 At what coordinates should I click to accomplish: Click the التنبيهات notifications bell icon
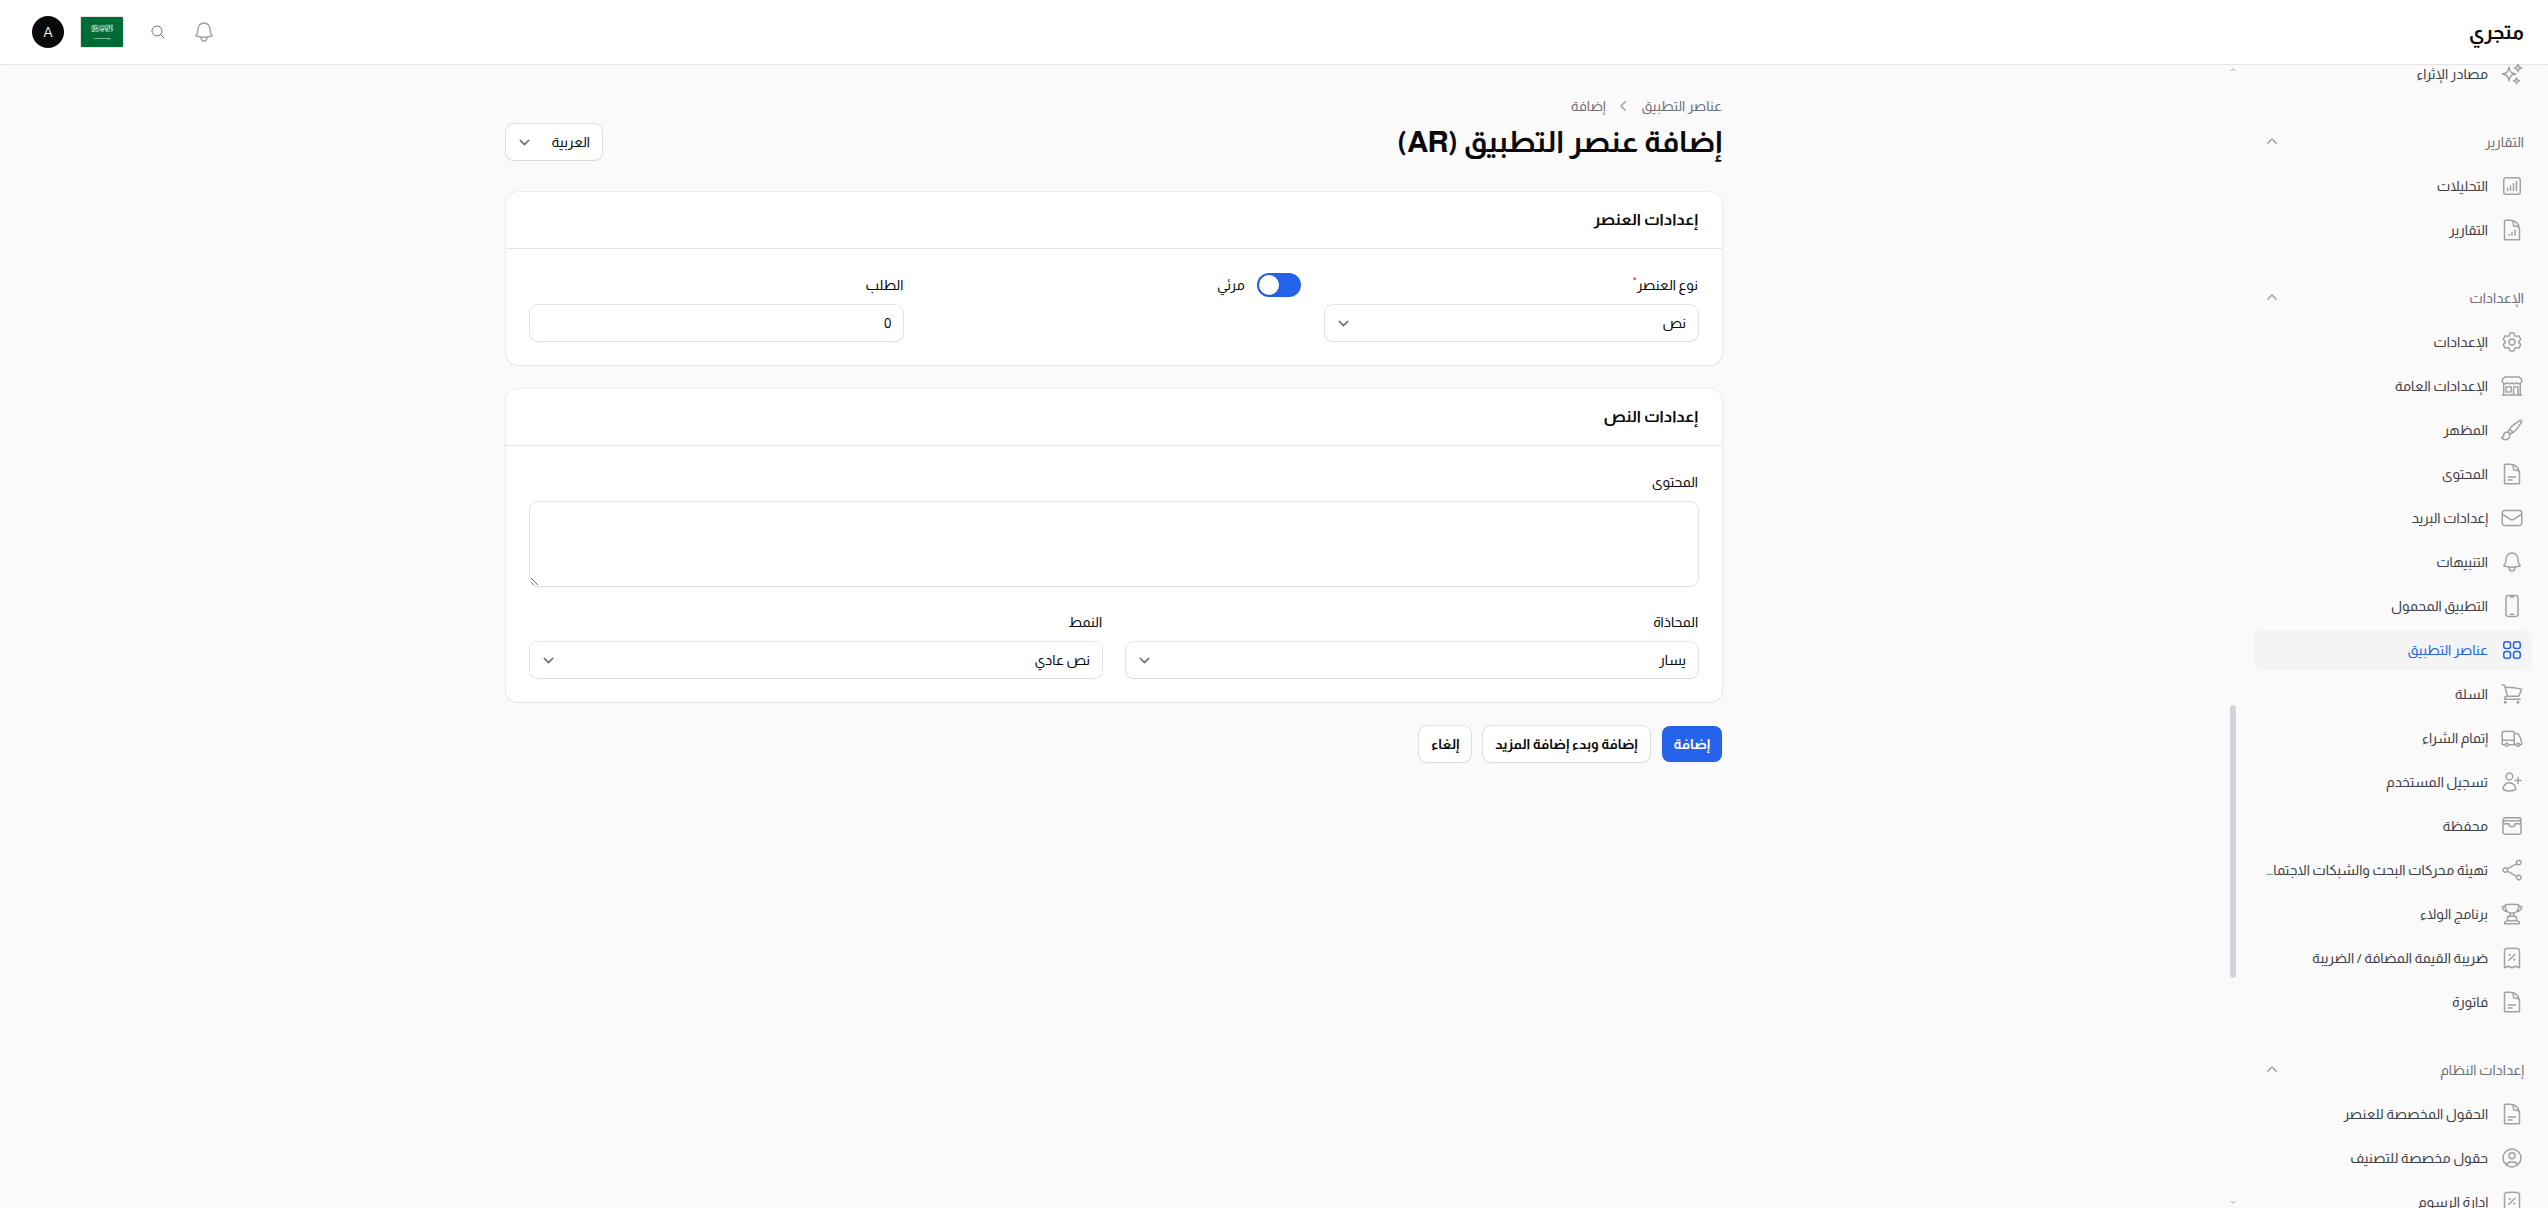2513,561
